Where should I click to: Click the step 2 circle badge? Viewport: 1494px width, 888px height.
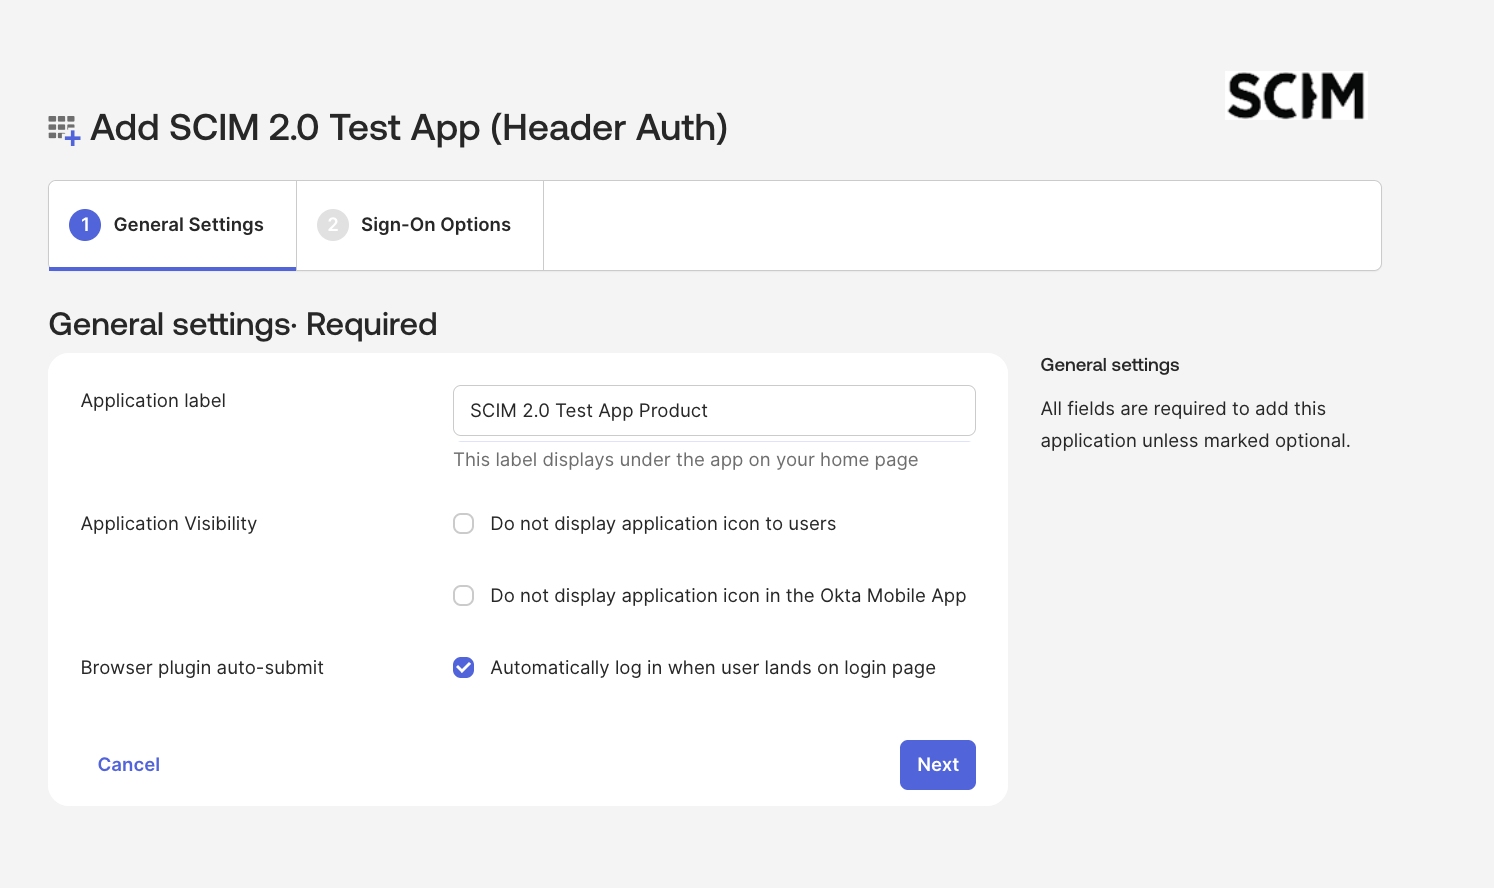tap(333, 225)
